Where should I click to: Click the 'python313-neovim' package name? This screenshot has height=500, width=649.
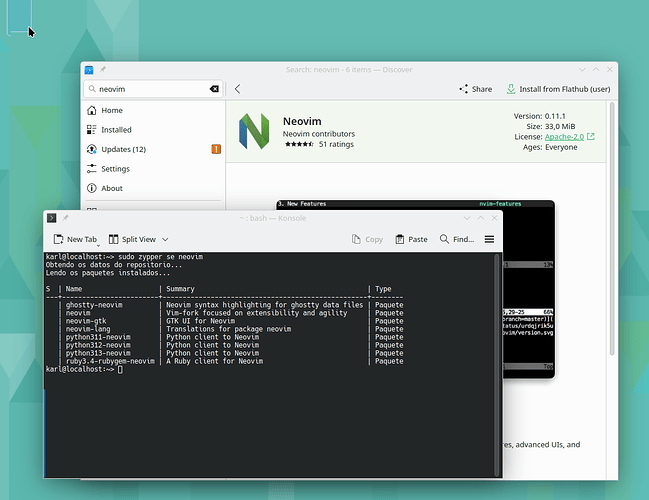[98, 353]
